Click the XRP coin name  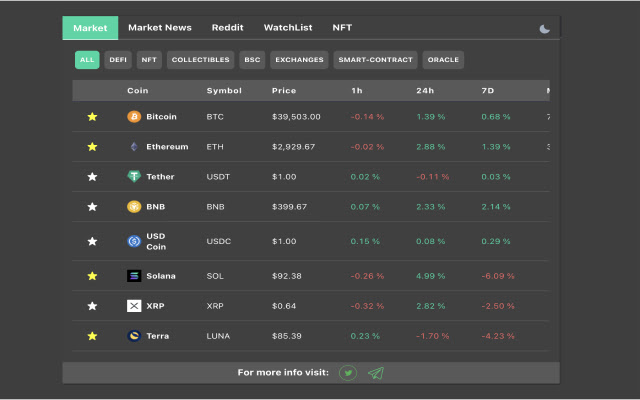tap(155, 306)
